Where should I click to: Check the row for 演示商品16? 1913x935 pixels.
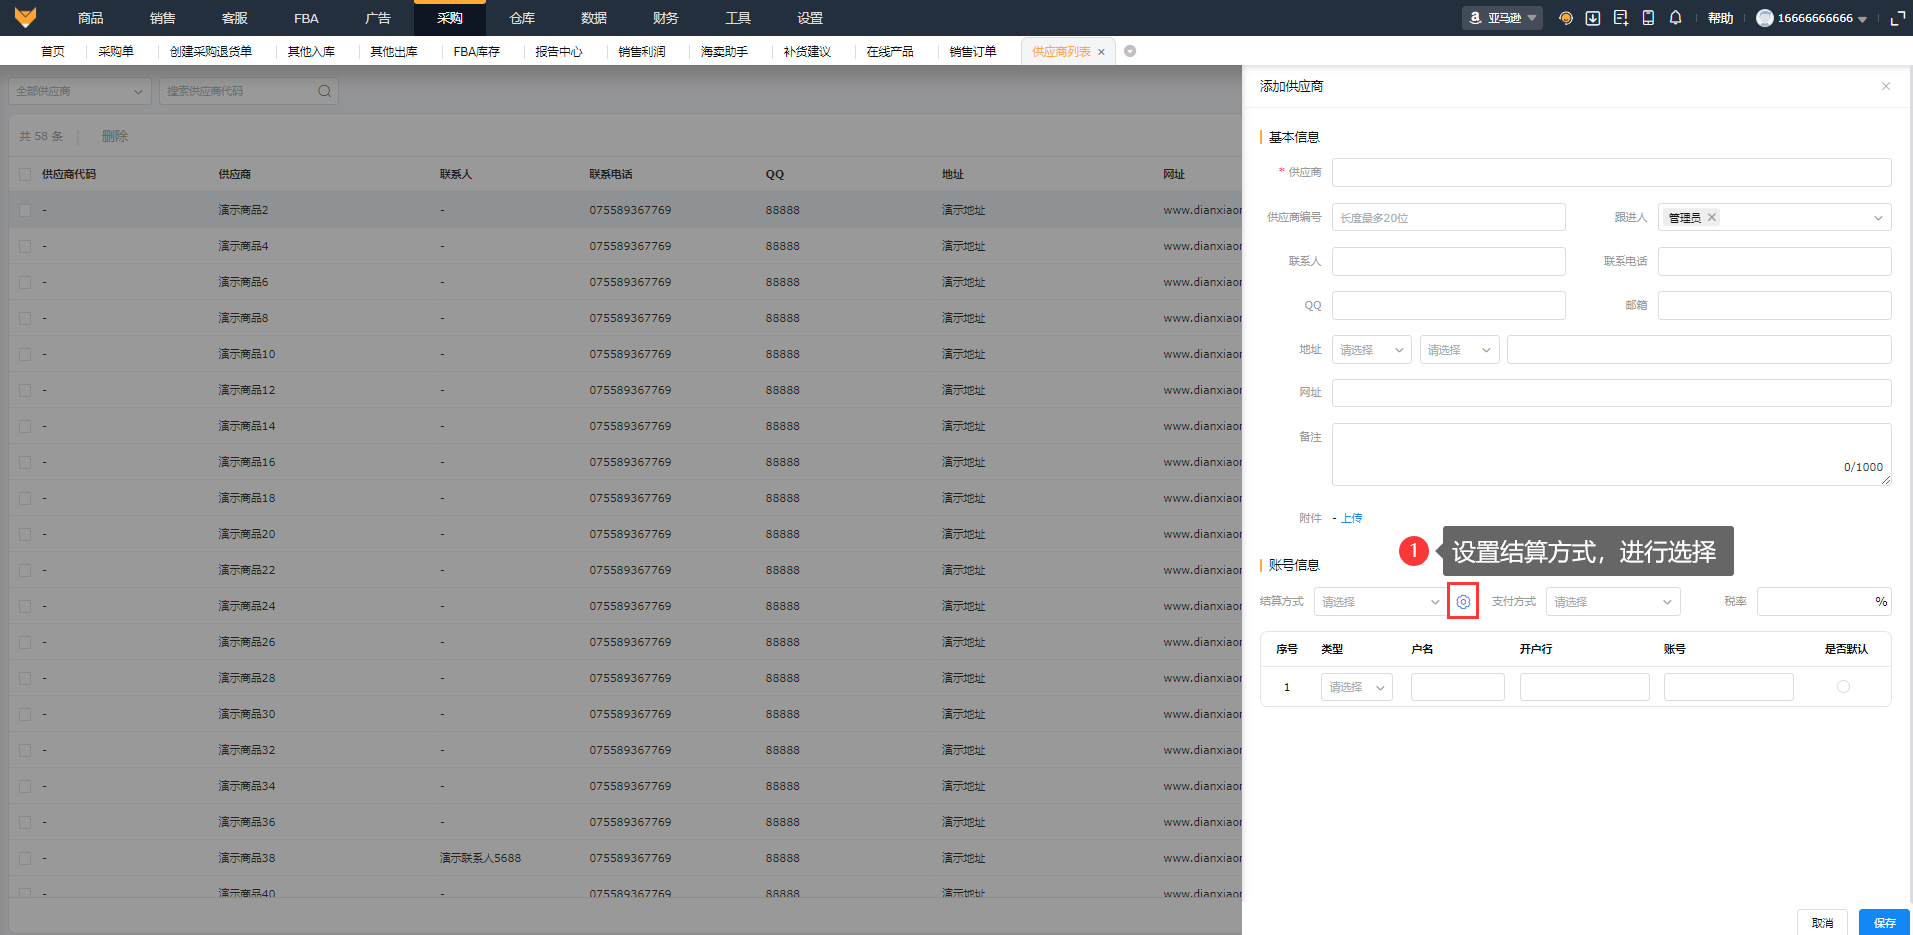25,462
